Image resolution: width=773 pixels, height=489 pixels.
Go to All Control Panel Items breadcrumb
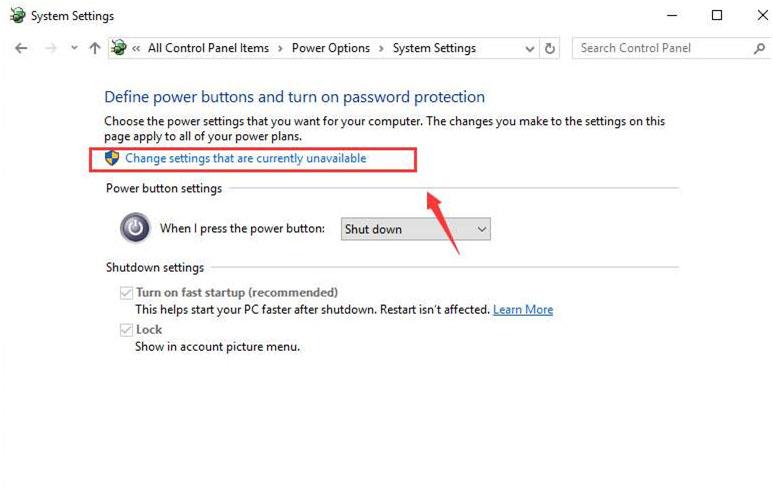click(x=208, y=48)
